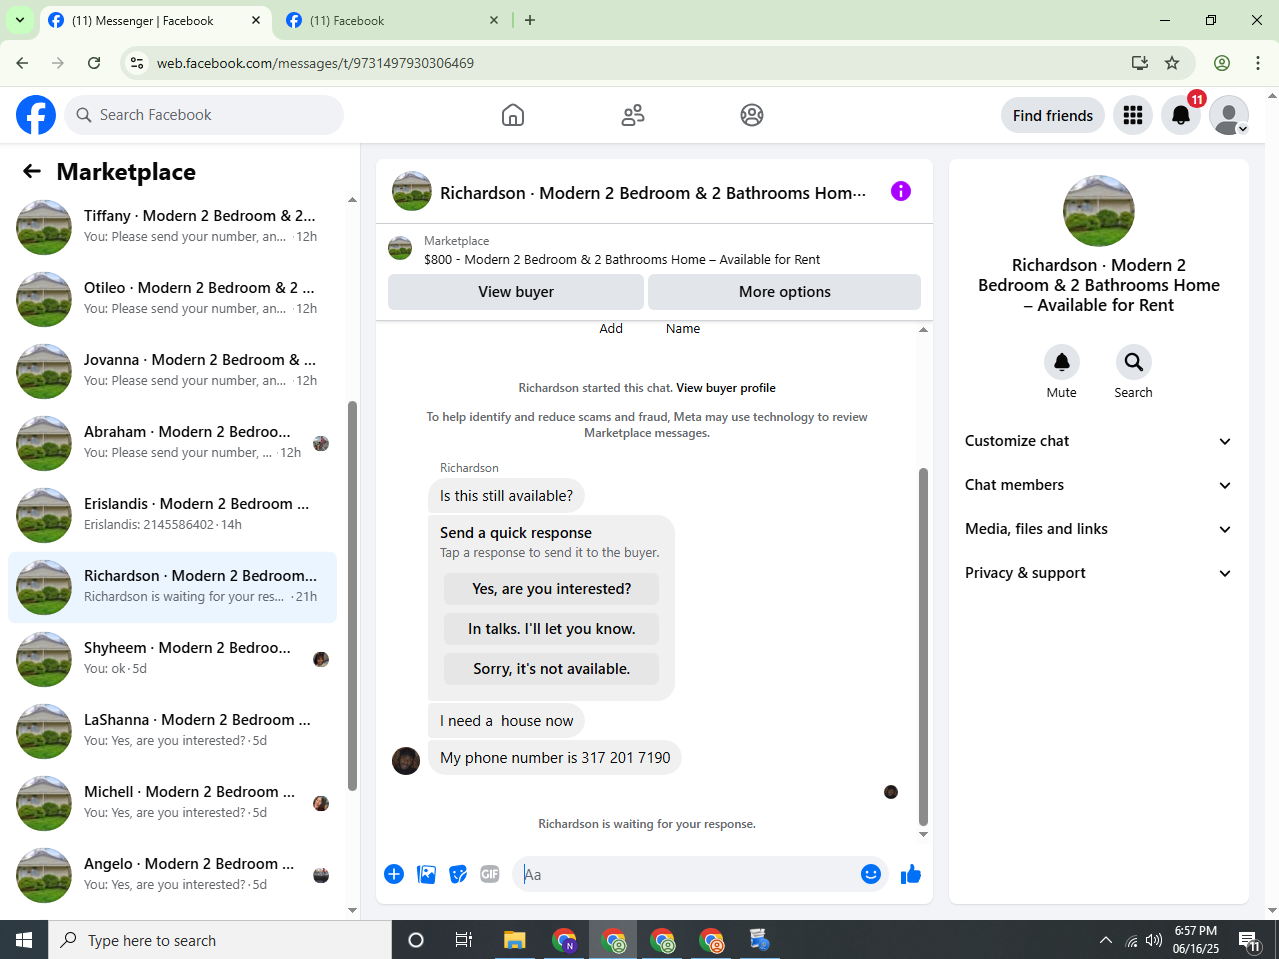Focus the Windows 'Type here to search' box

pos(220,940)
